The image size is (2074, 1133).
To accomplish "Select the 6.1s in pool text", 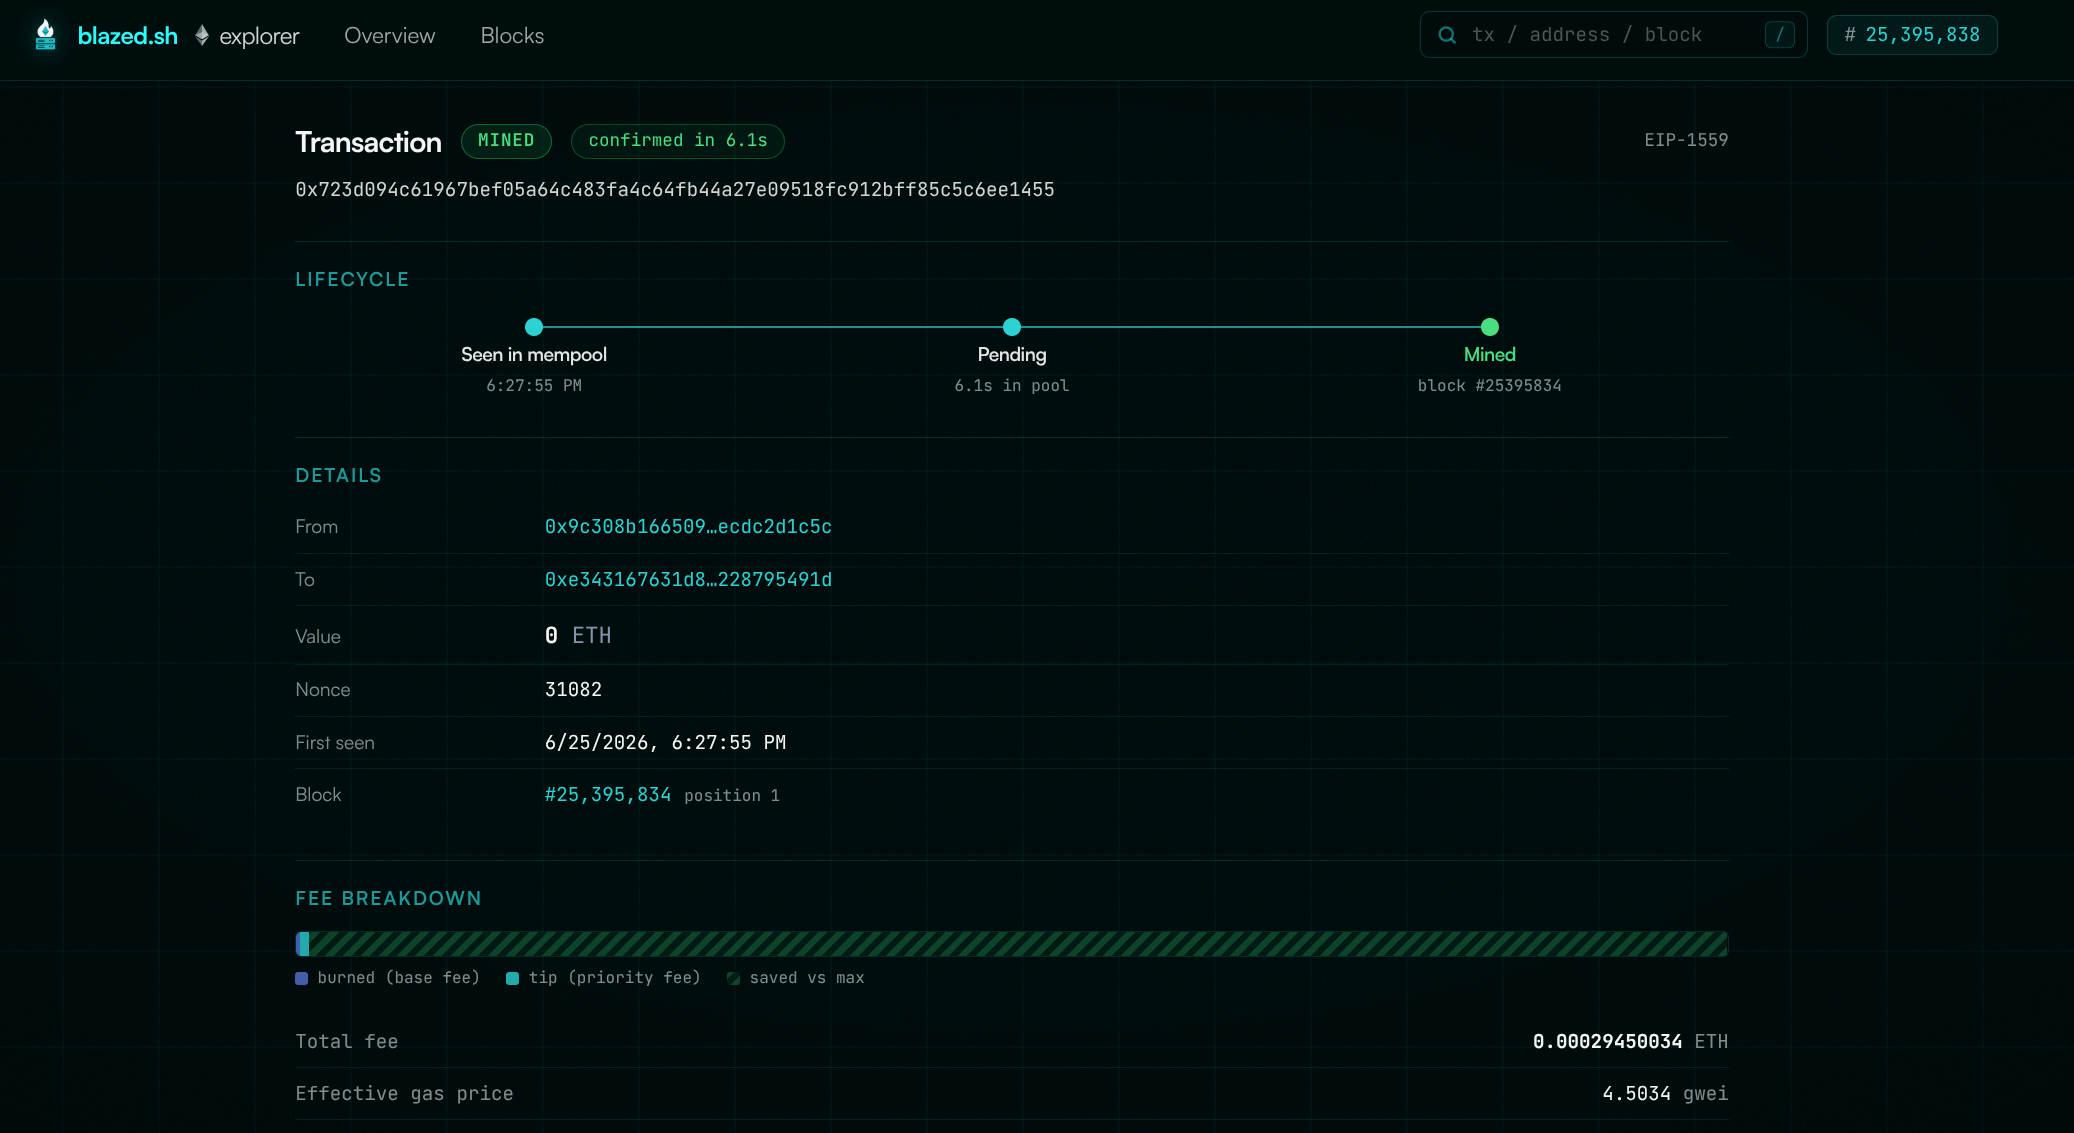I will [1012, 386].
